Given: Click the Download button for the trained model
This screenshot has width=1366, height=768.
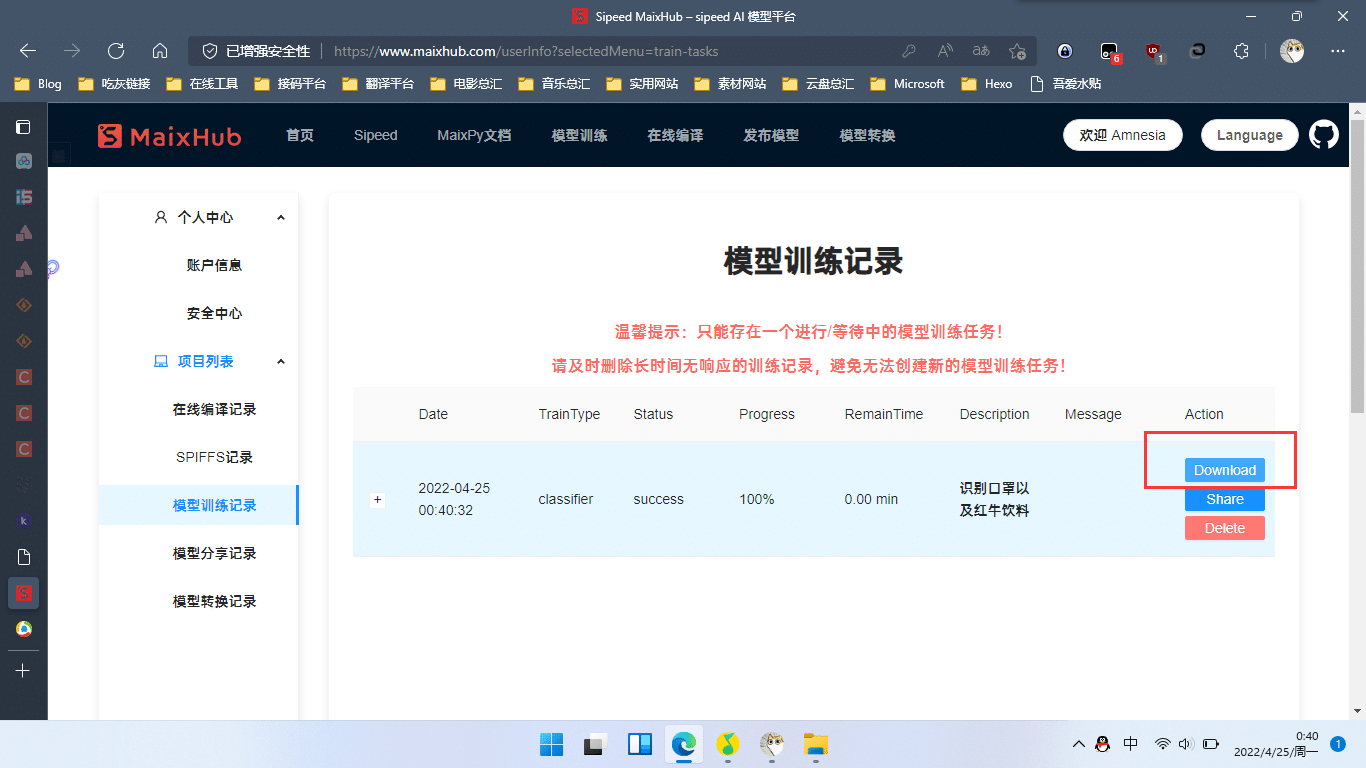Looking at the screenshot, I should [x=1224, y=470].
